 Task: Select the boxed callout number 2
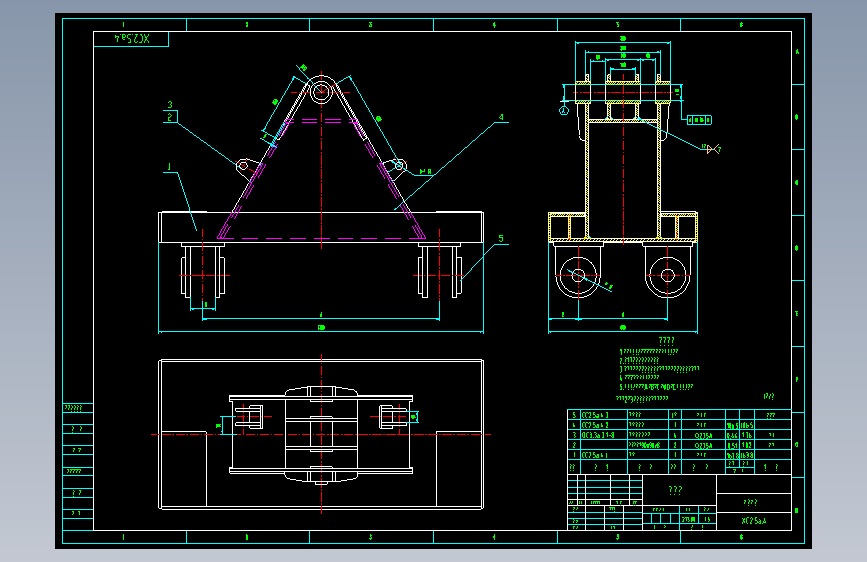click(x=170, y=117)
